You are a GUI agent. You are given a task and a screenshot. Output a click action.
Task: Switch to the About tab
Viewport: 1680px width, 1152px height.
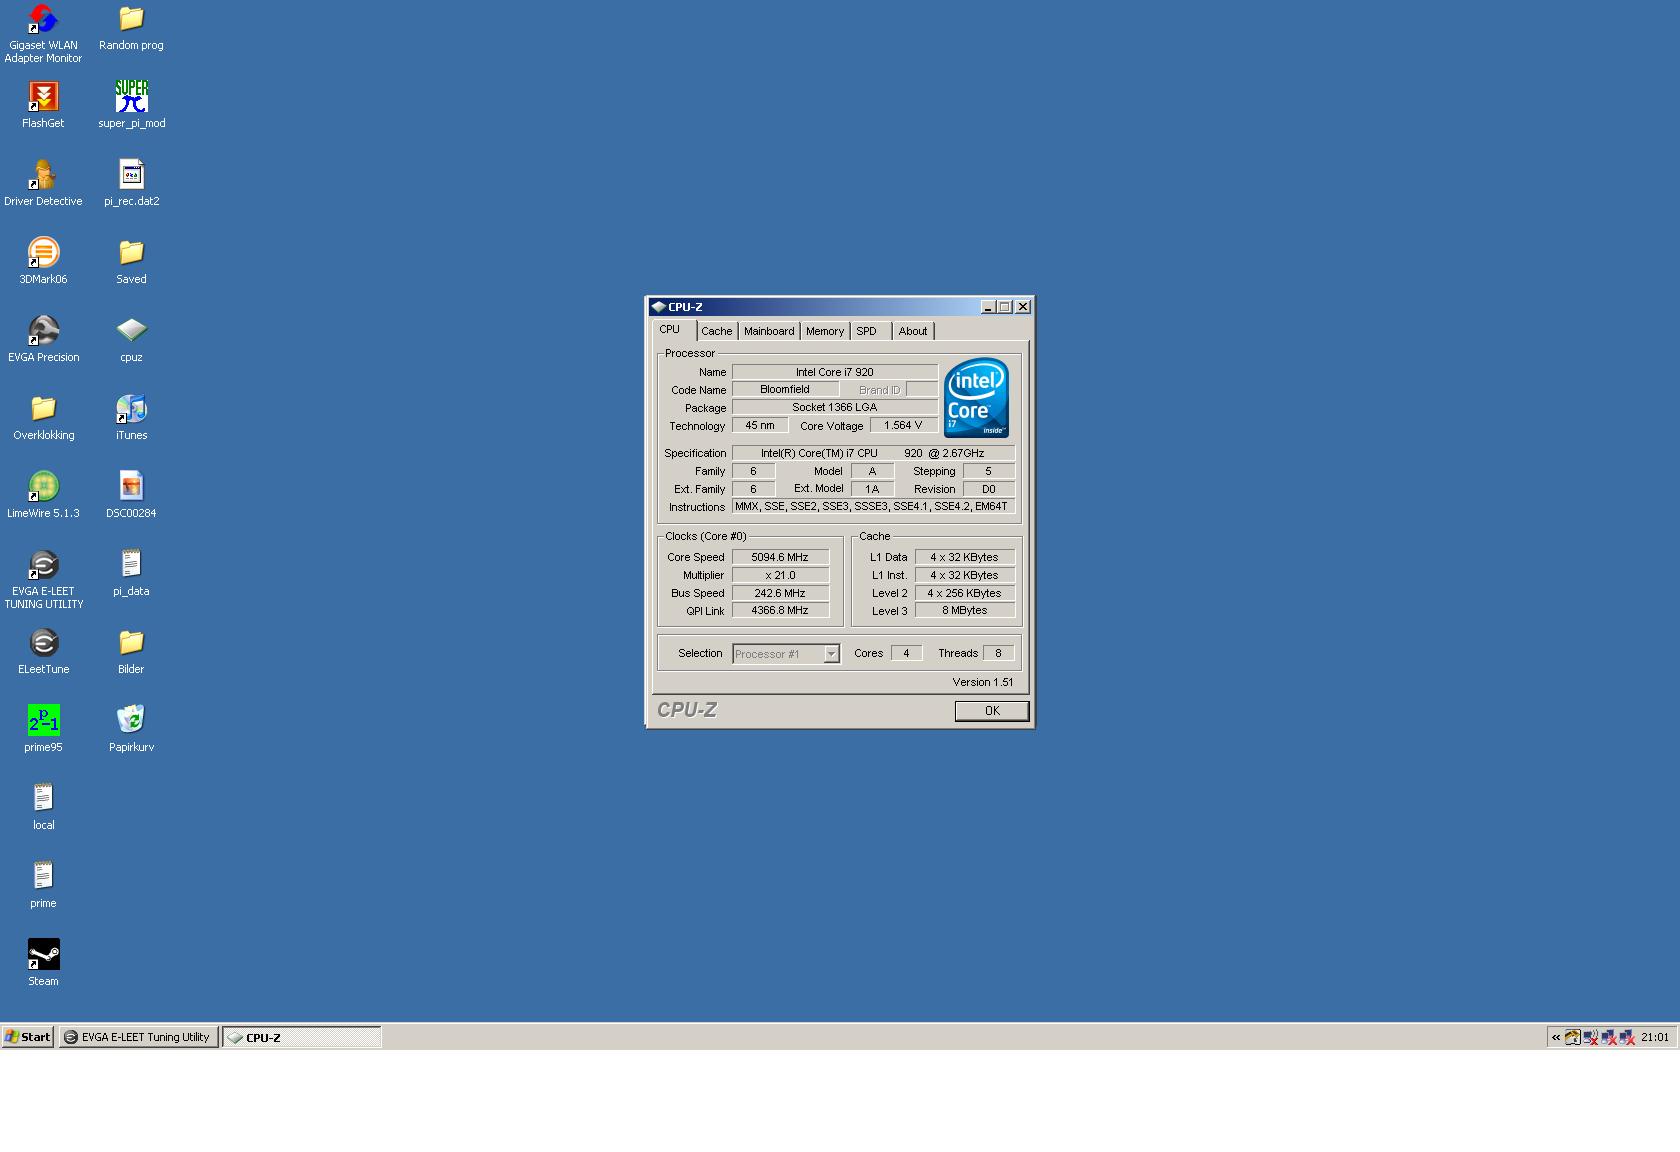912,331
